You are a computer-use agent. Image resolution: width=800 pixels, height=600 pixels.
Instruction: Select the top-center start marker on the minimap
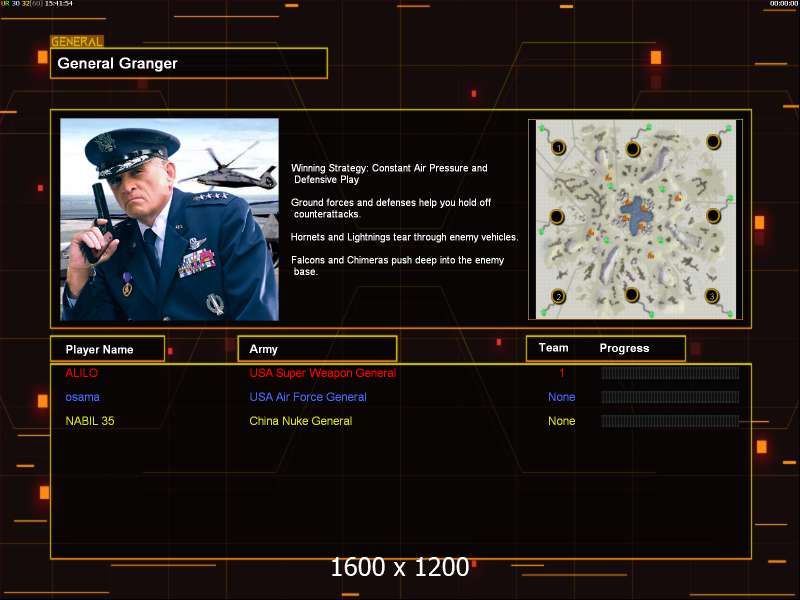coord(633,149)
